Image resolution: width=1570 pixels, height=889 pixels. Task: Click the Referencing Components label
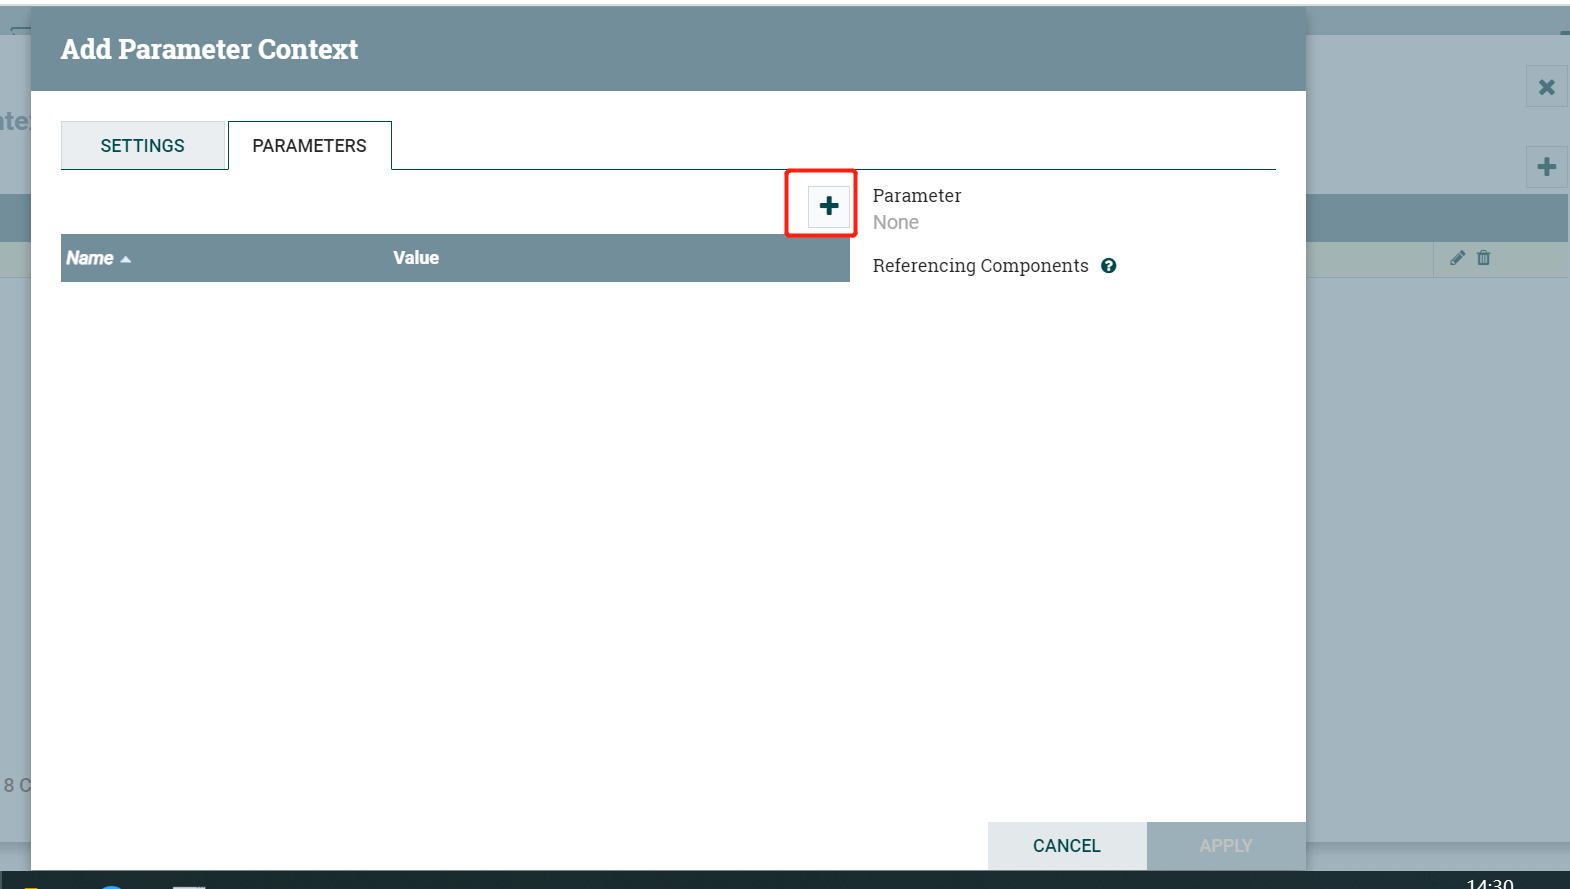click(x=981, y=266)
